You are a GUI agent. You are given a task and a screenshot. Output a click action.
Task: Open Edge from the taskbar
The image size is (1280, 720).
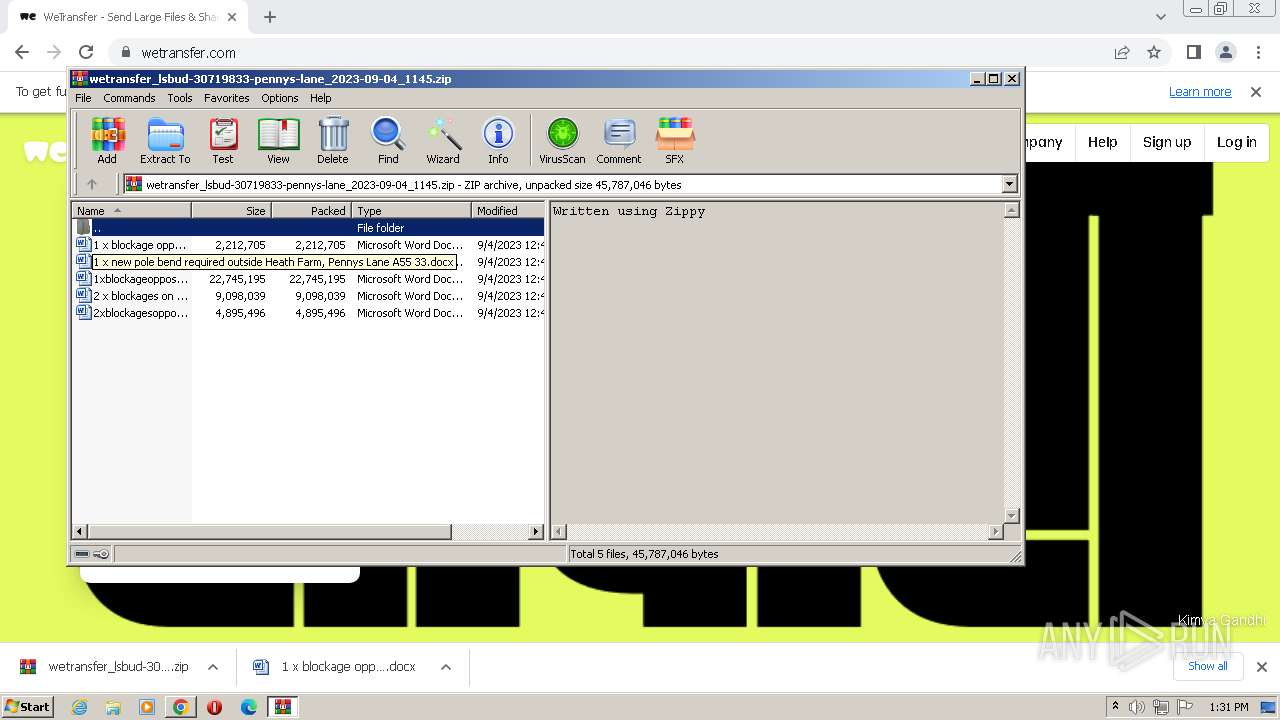point(249,707)
